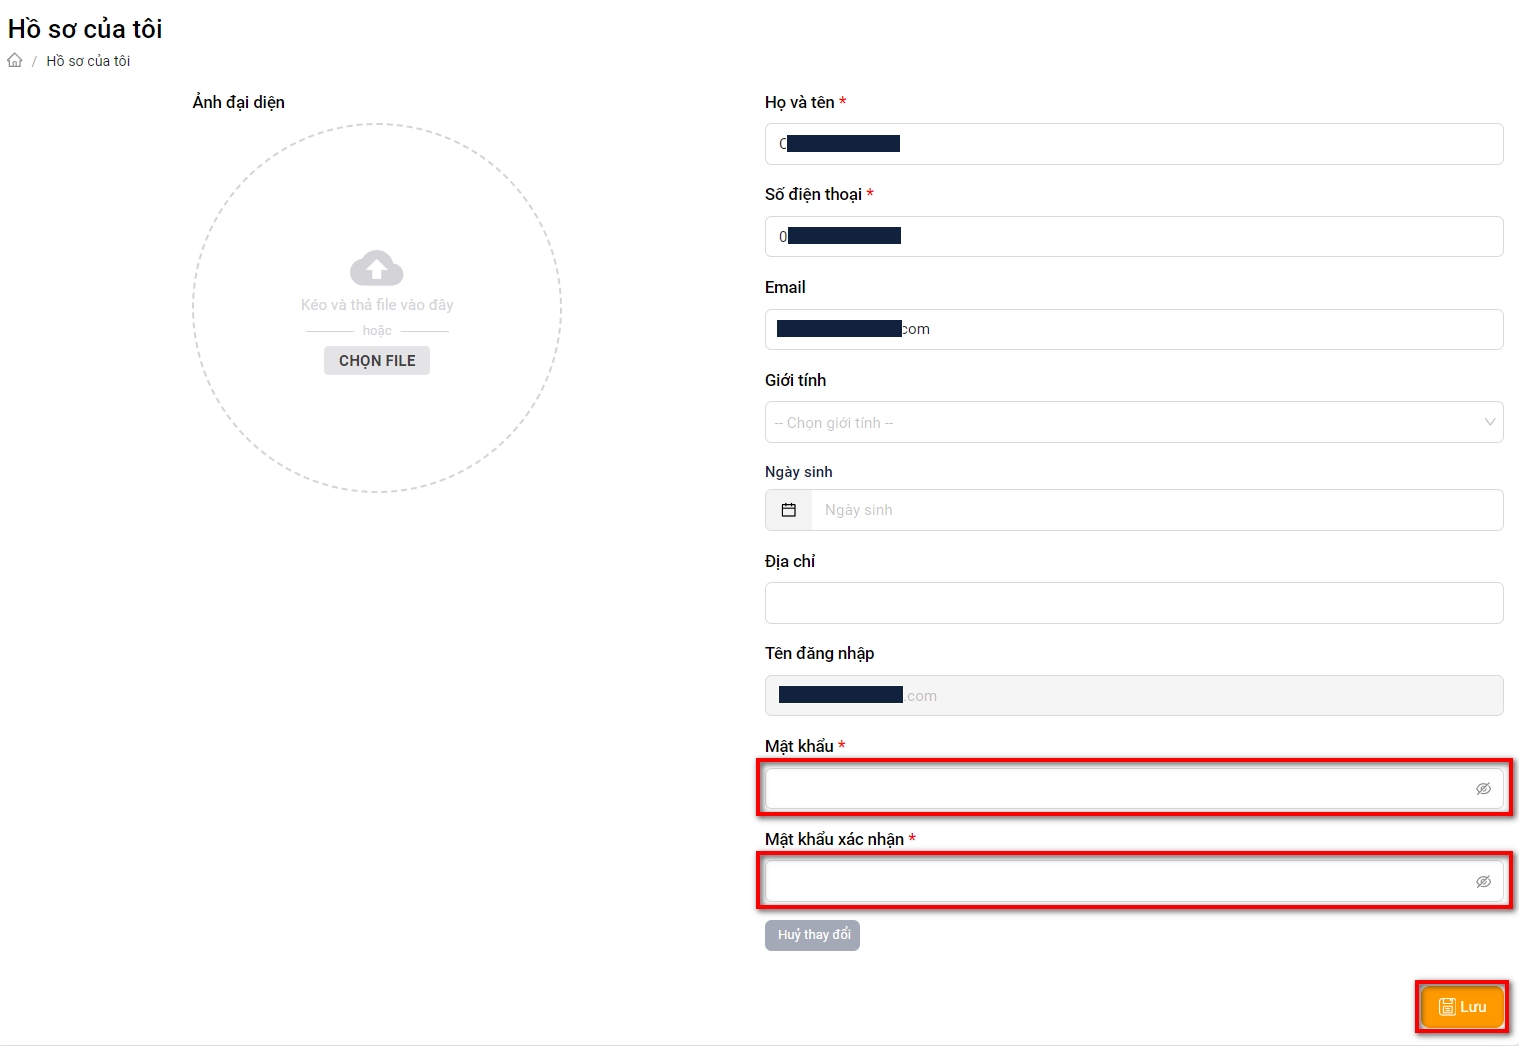Click the "Hồ sơ của tôi" breadcrumb item

click(x=88, y=61)
